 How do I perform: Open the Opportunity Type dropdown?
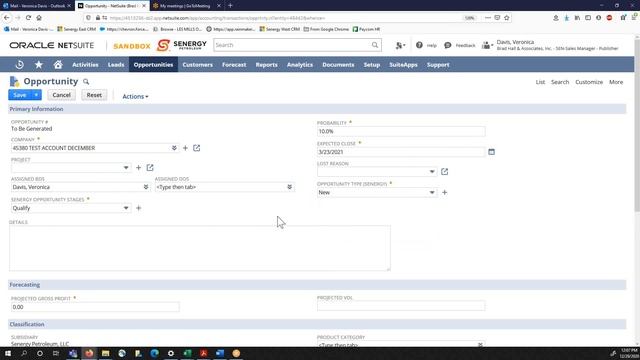point(432,192)
